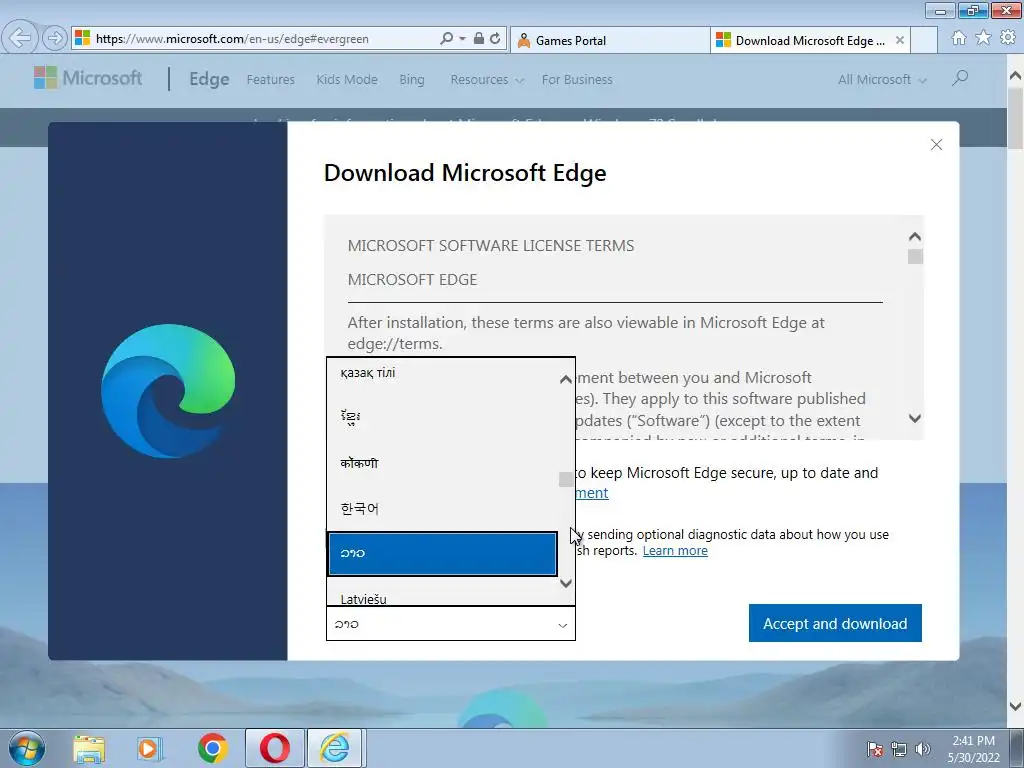The image size is (1024, 768).
Task: Open For Business in Edge navigation
Action: (577, 80)
